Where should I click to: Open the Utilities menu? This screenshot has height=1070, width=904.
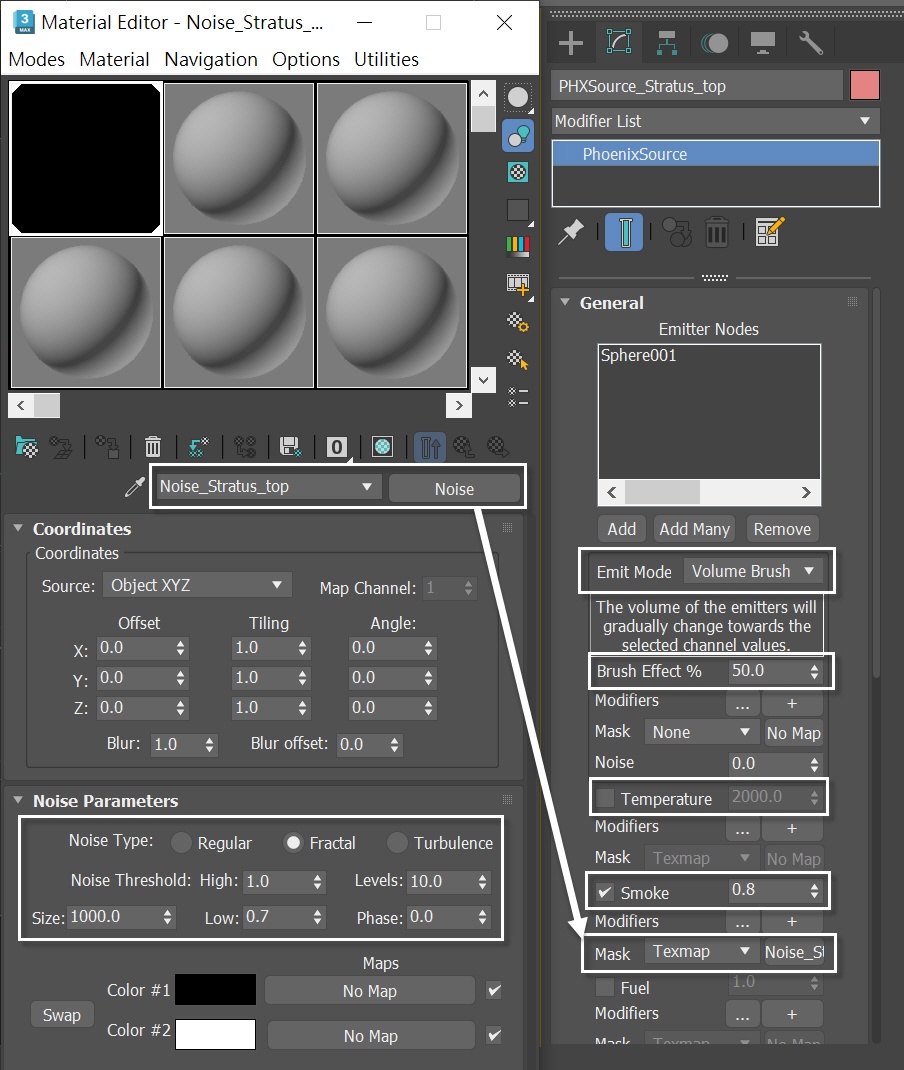point(386,59)
